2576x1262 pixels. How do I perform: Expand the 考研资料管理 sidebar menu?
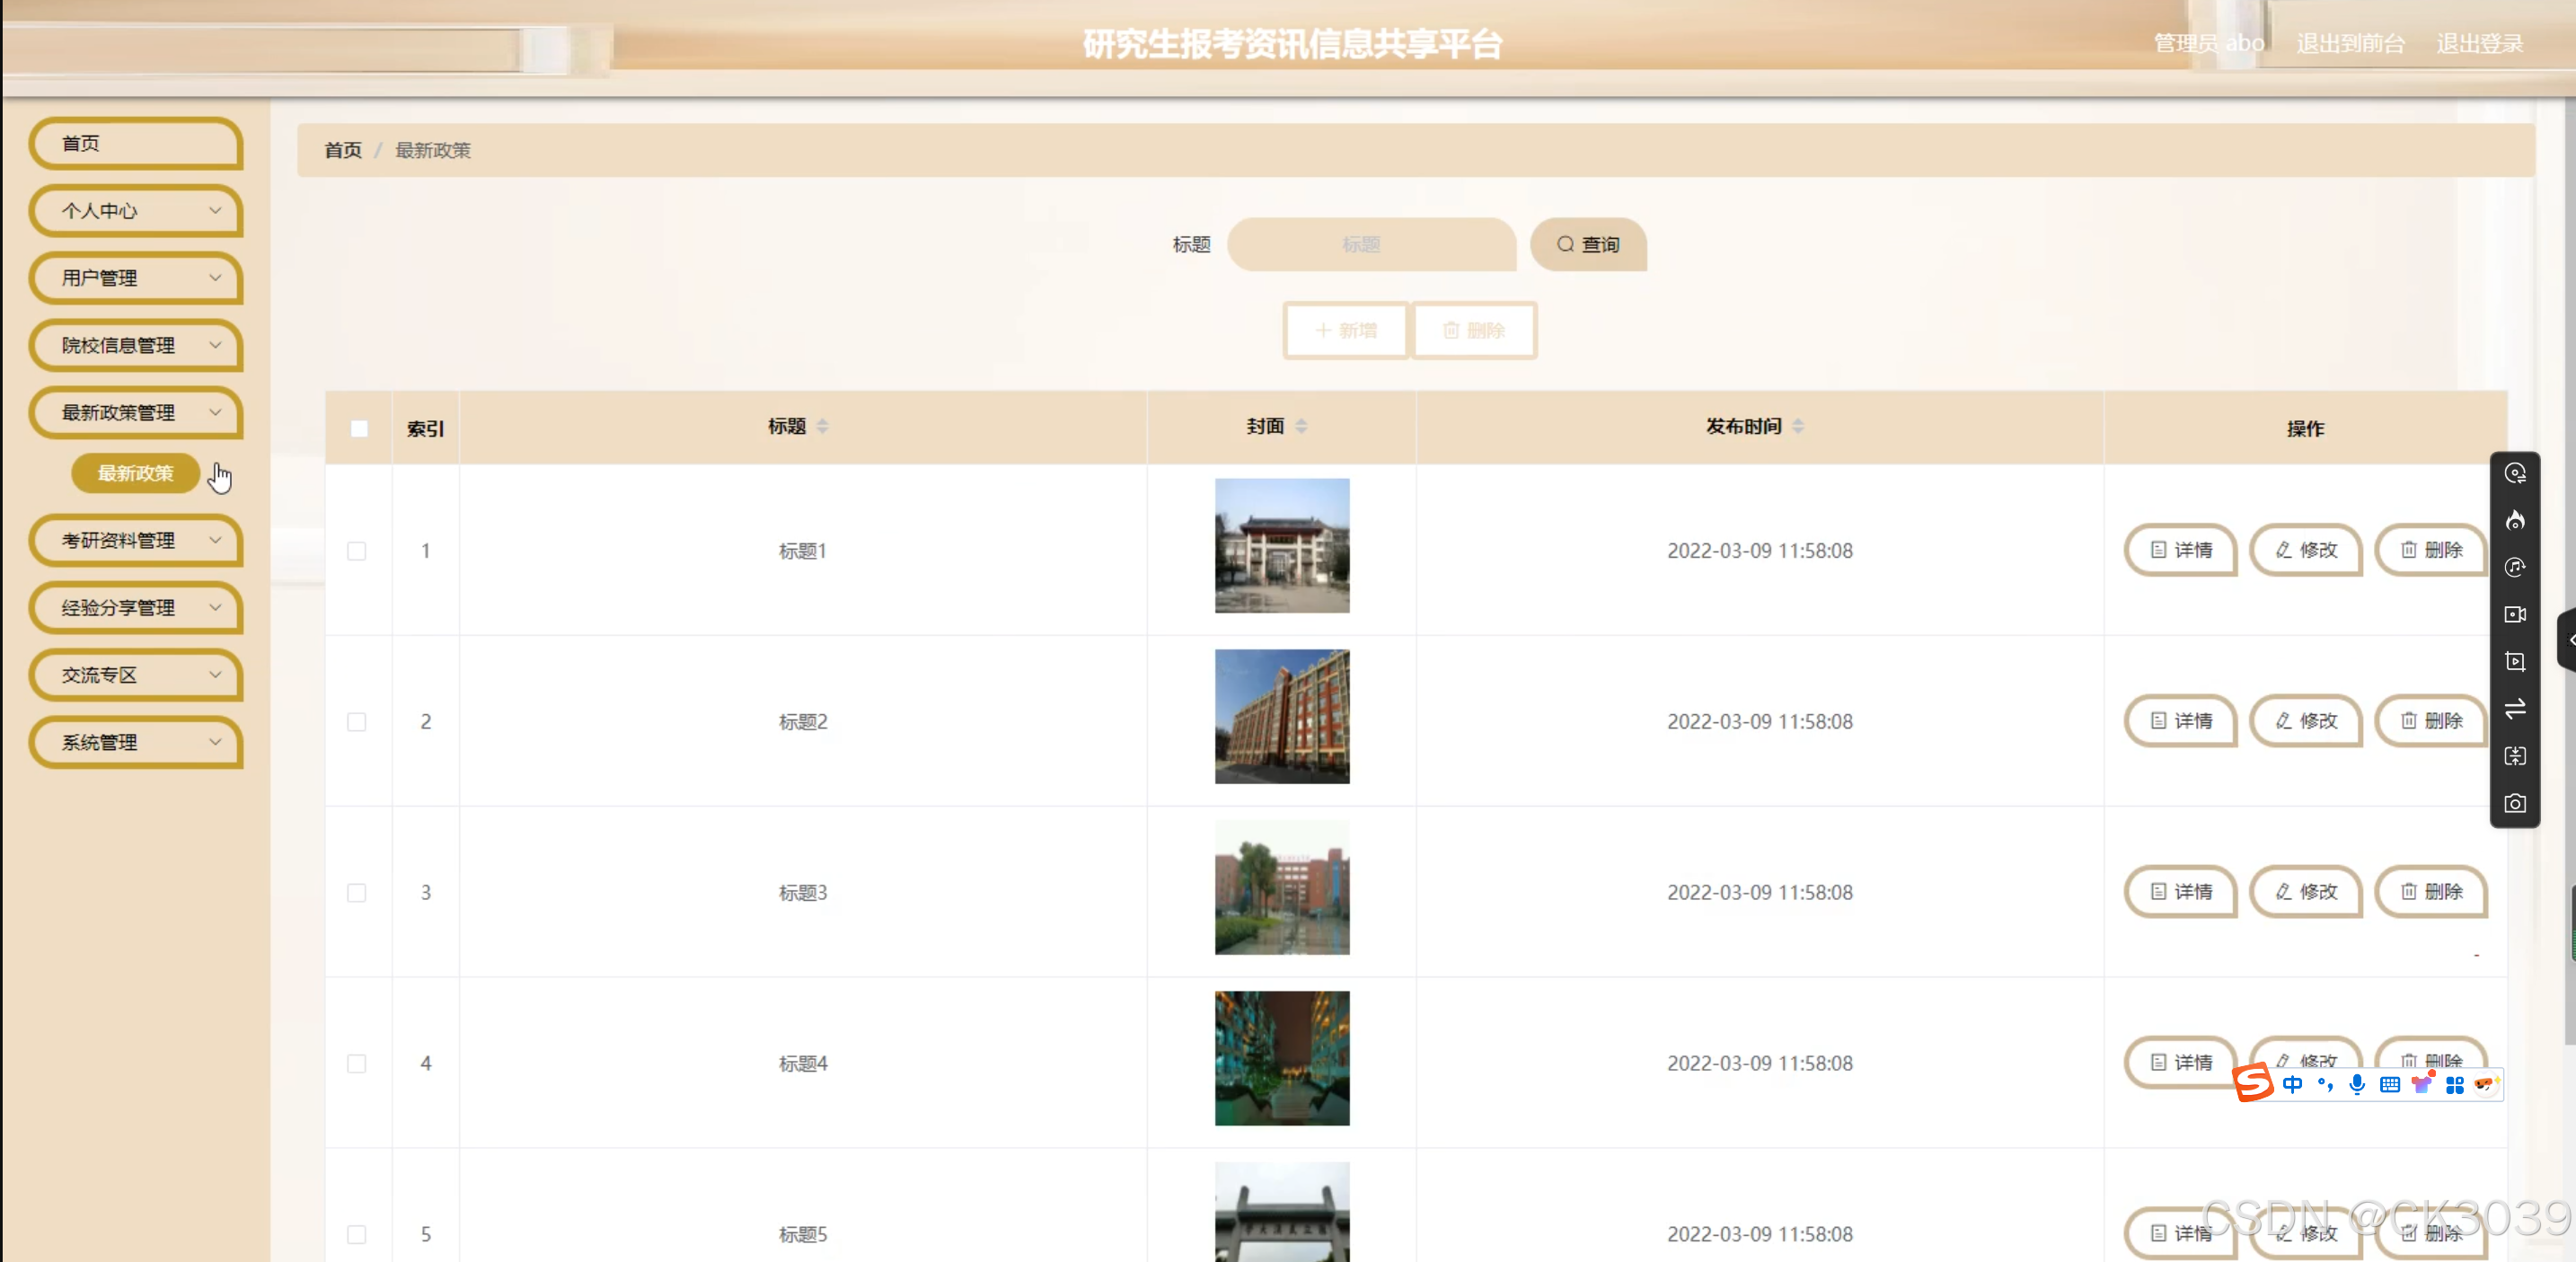click(136, 540)
